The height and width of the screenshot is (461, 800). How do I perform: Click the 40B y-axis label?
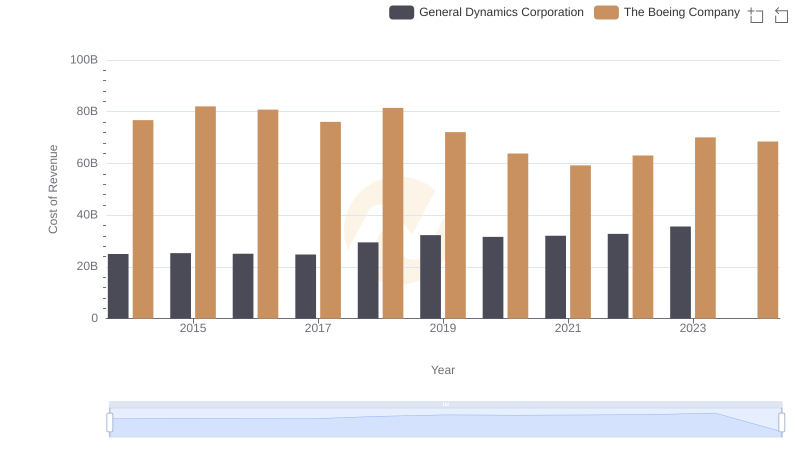[87, 215]
